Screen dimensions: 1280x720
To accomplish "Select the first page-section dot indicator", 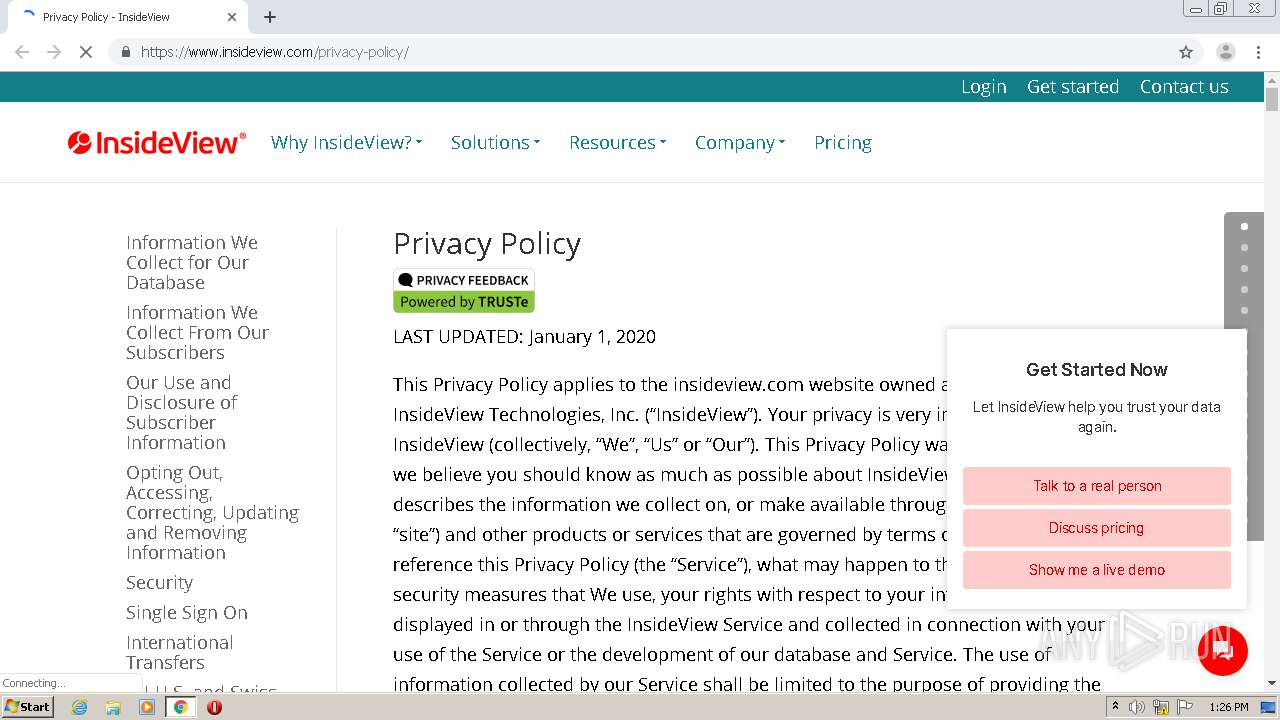I will pos(1244,227).
